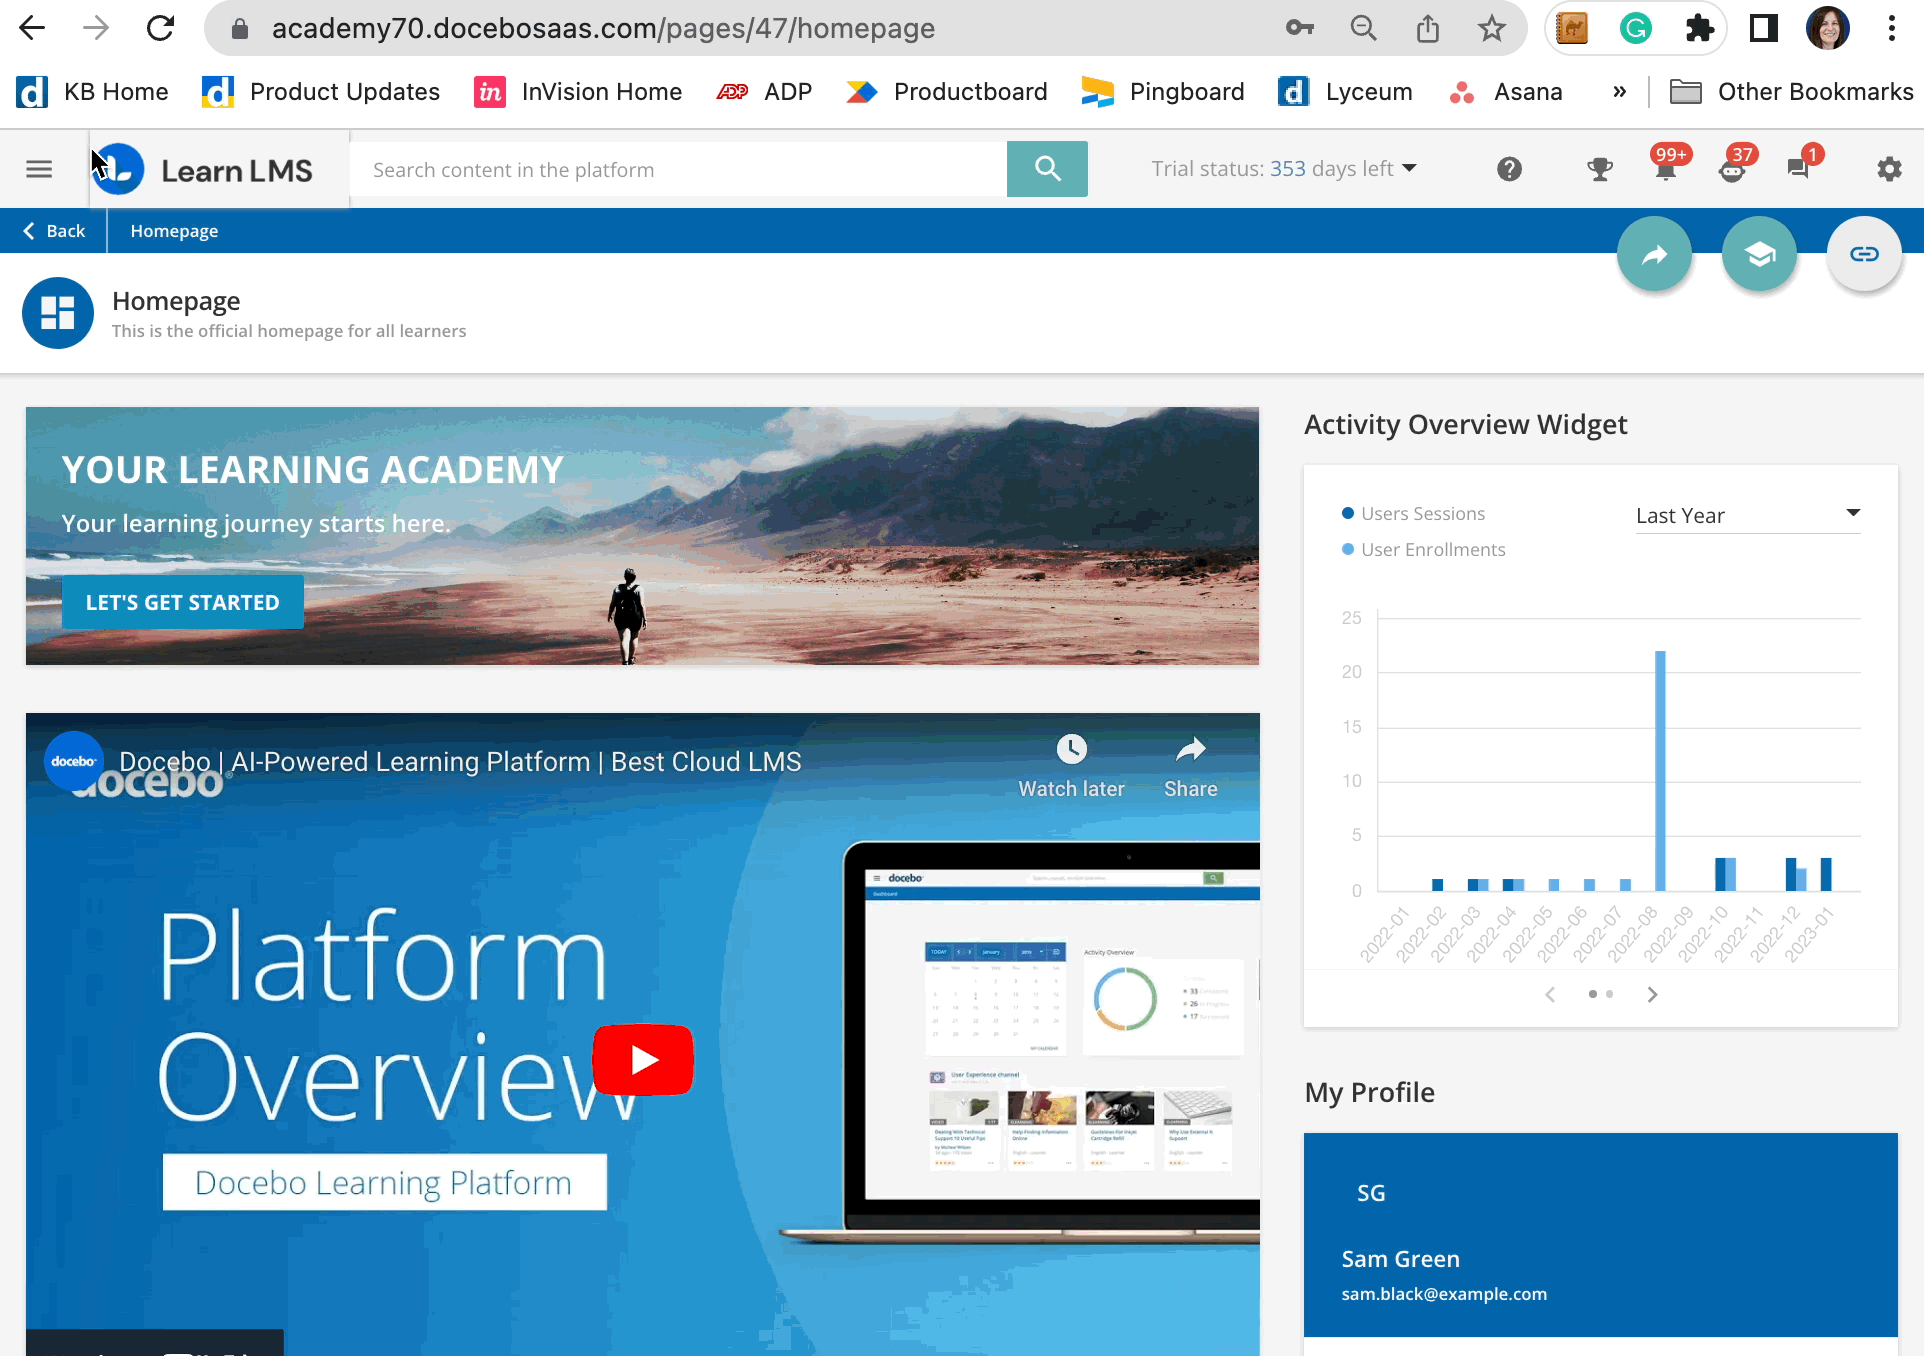Click the Sam Green profile card

click(x=1601, y=1235)
